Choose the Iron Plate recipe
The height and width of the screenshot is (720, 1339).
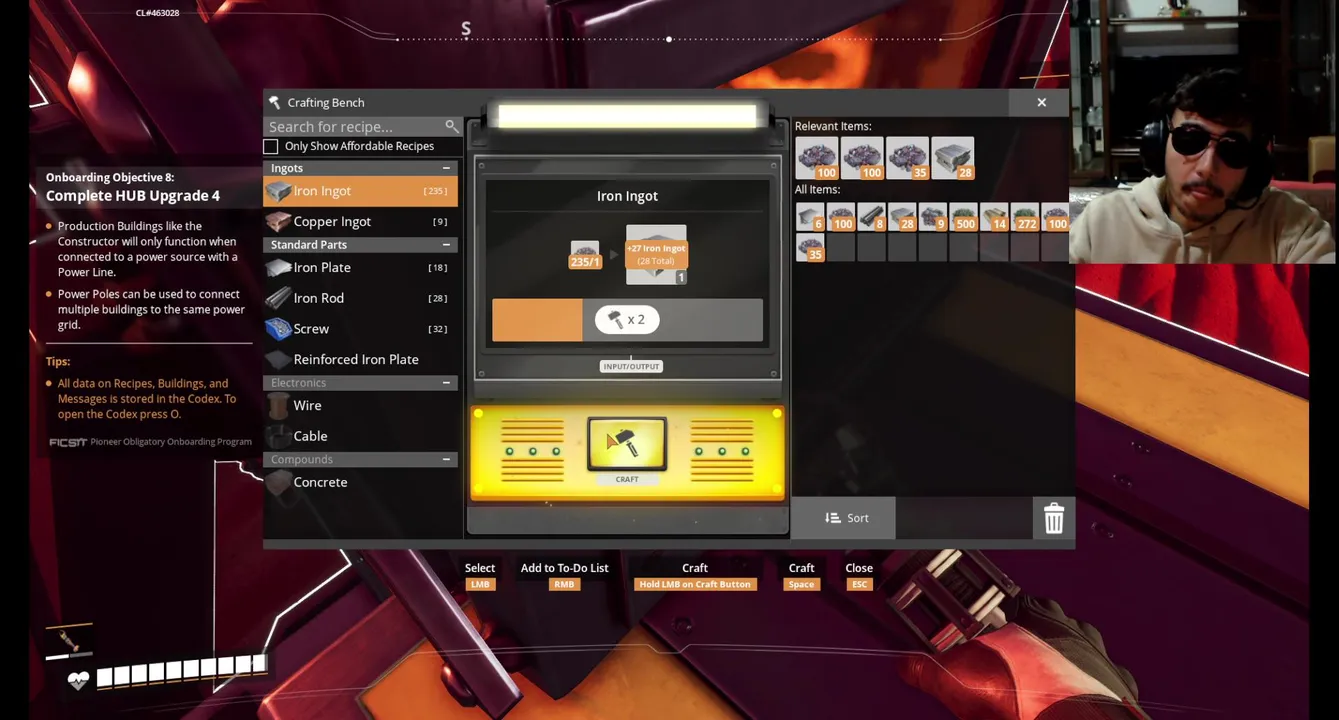[360, 267]
